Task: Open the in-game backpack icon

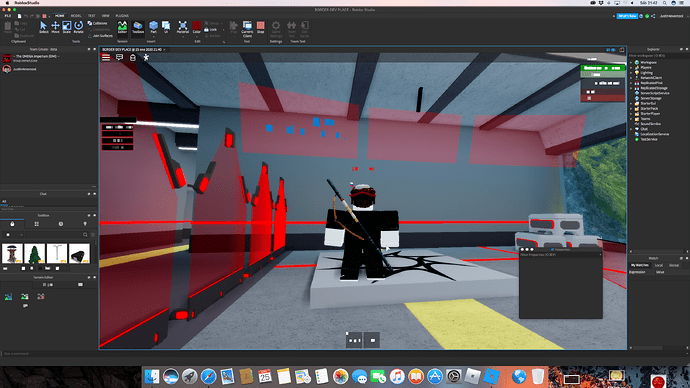Action: point(132,57)
